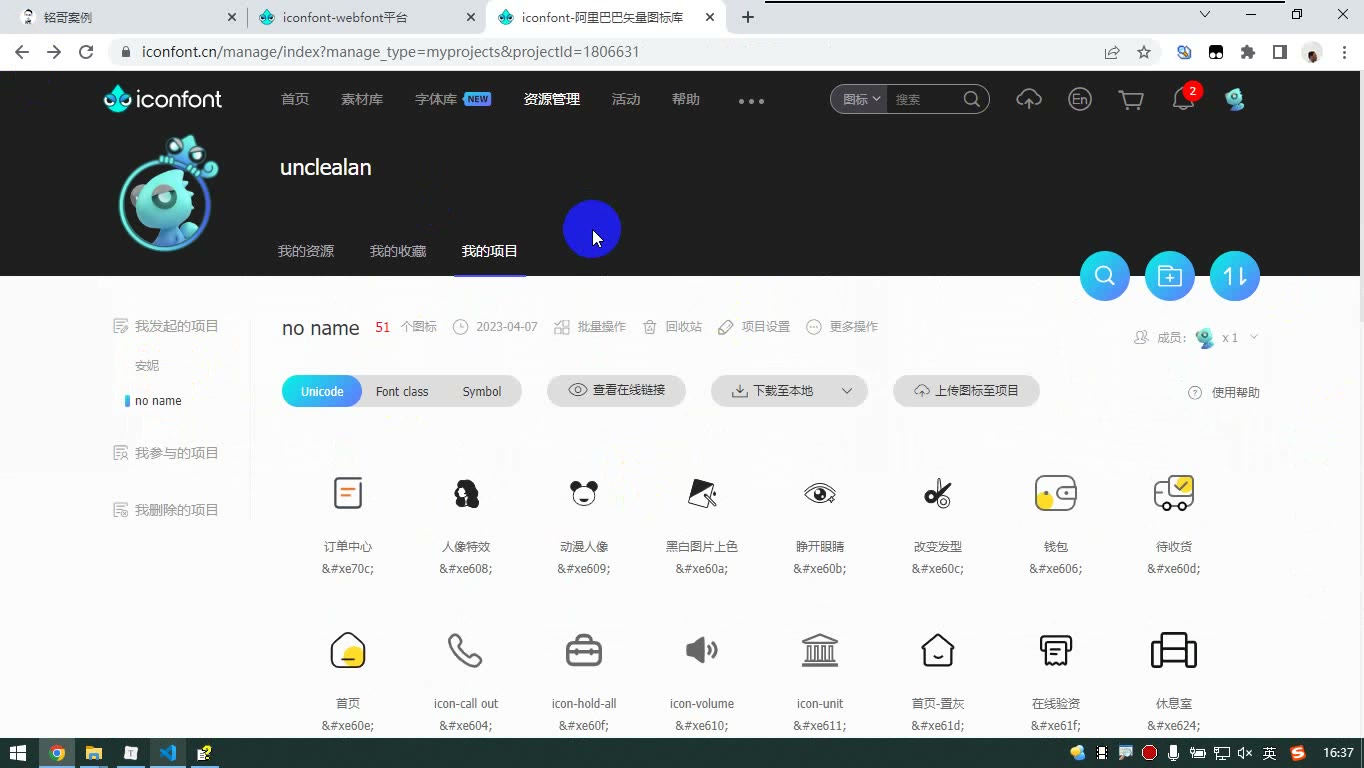The width and height of the screenshot is (1364, 768).
Task: Click the round new project folder button
Action: pos(1170,276)
